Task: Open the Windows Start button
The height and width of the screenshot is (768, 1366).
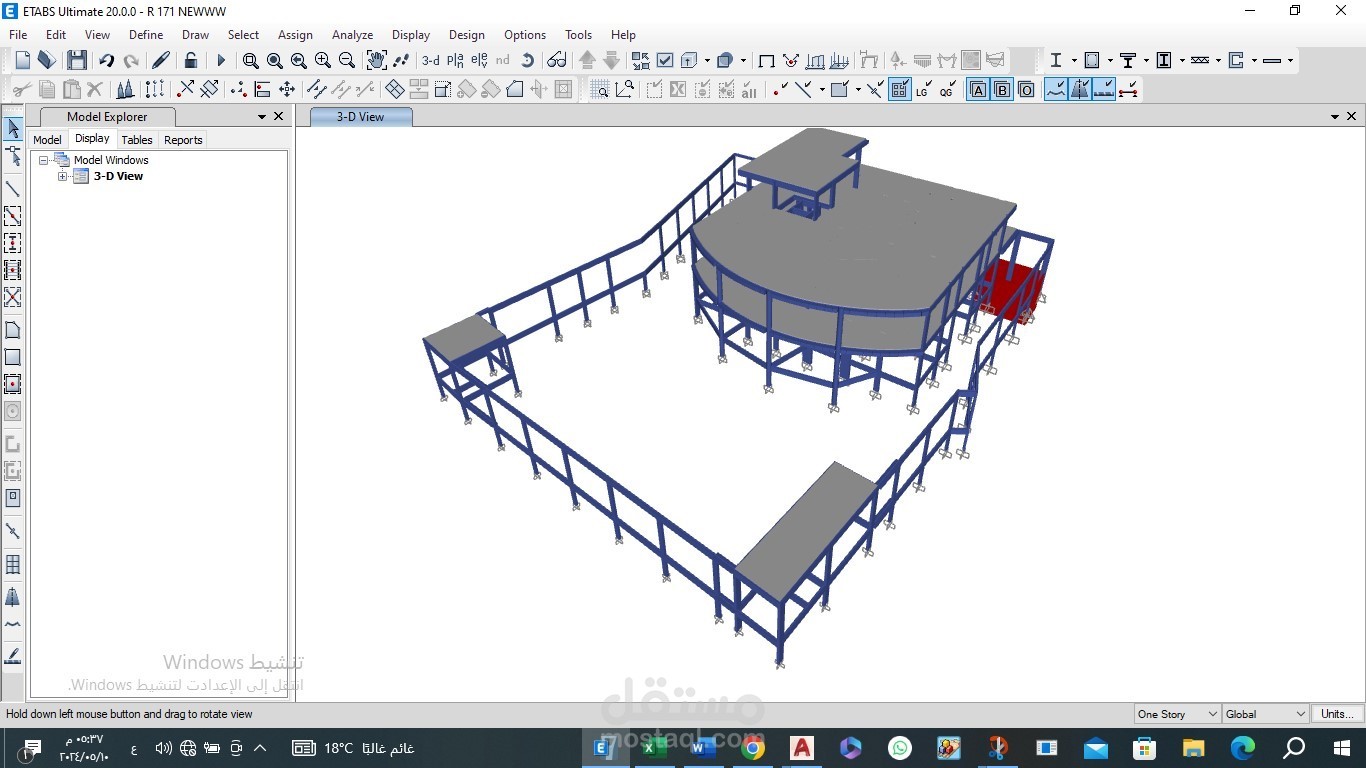Action: [x=1342, y=747]
